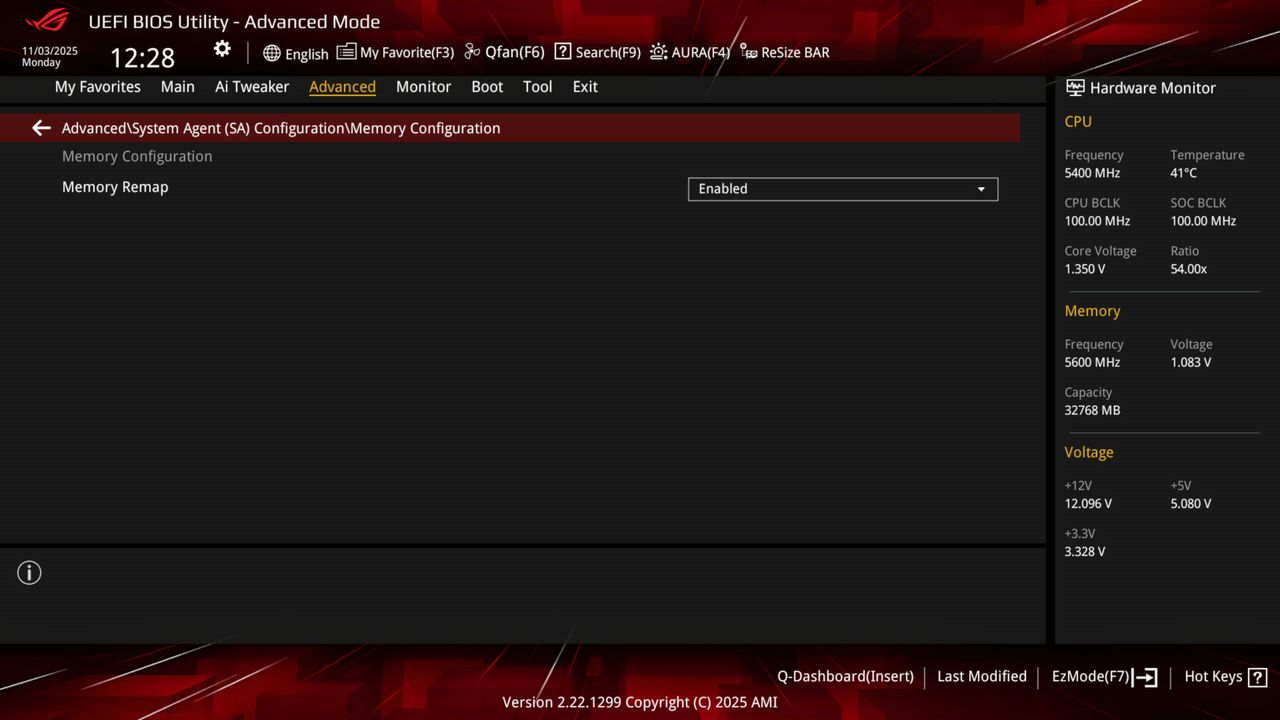Viewport: 1280px width, 720px height.
Task: Select the Monitor tab
Action: [423, 87]
